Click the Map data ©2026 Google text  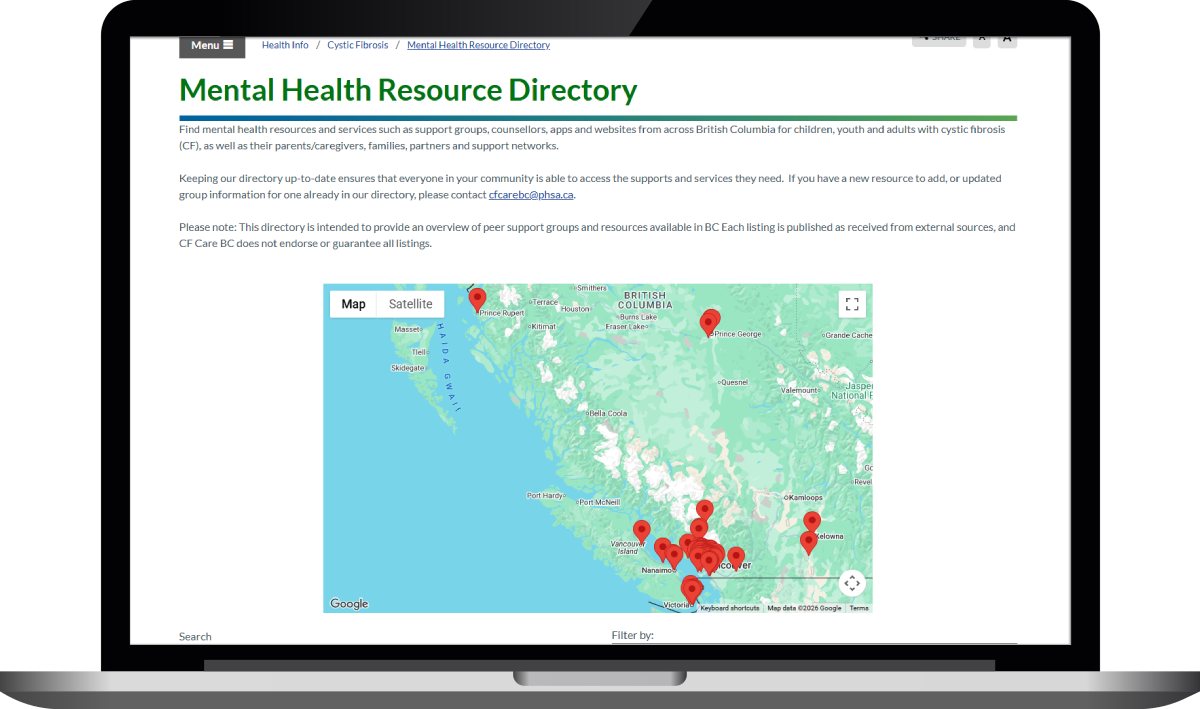tap(804, 608)
